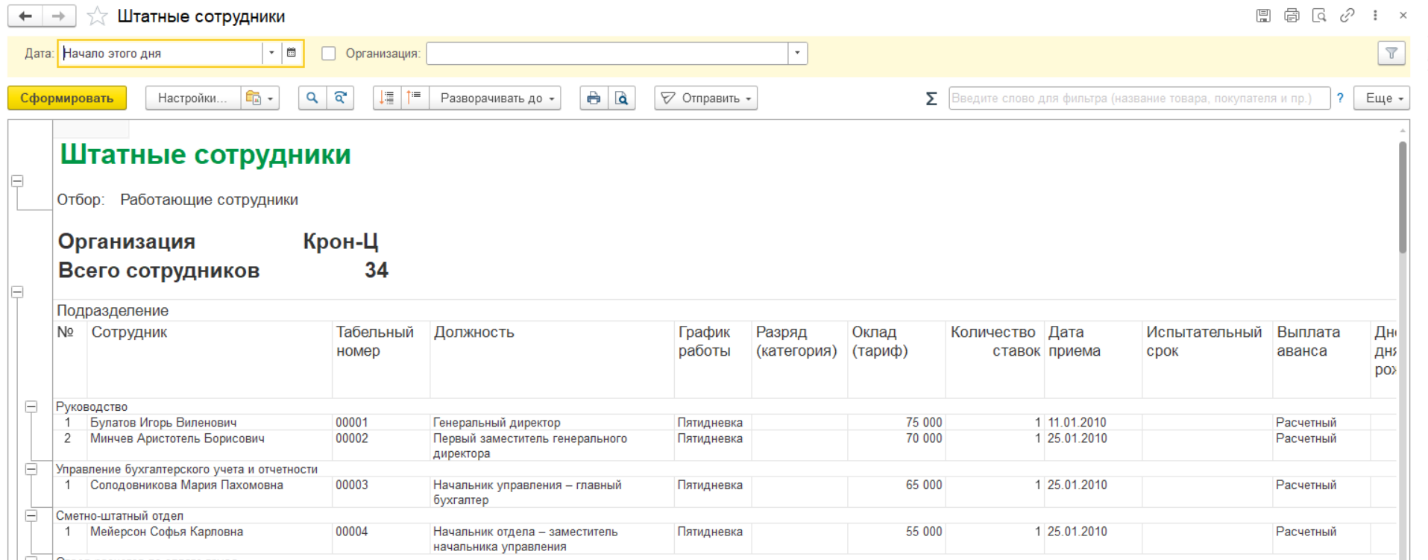Copy link using chain icon in title bar
Screen dimensions: 1428x560
coord(1347,16)
